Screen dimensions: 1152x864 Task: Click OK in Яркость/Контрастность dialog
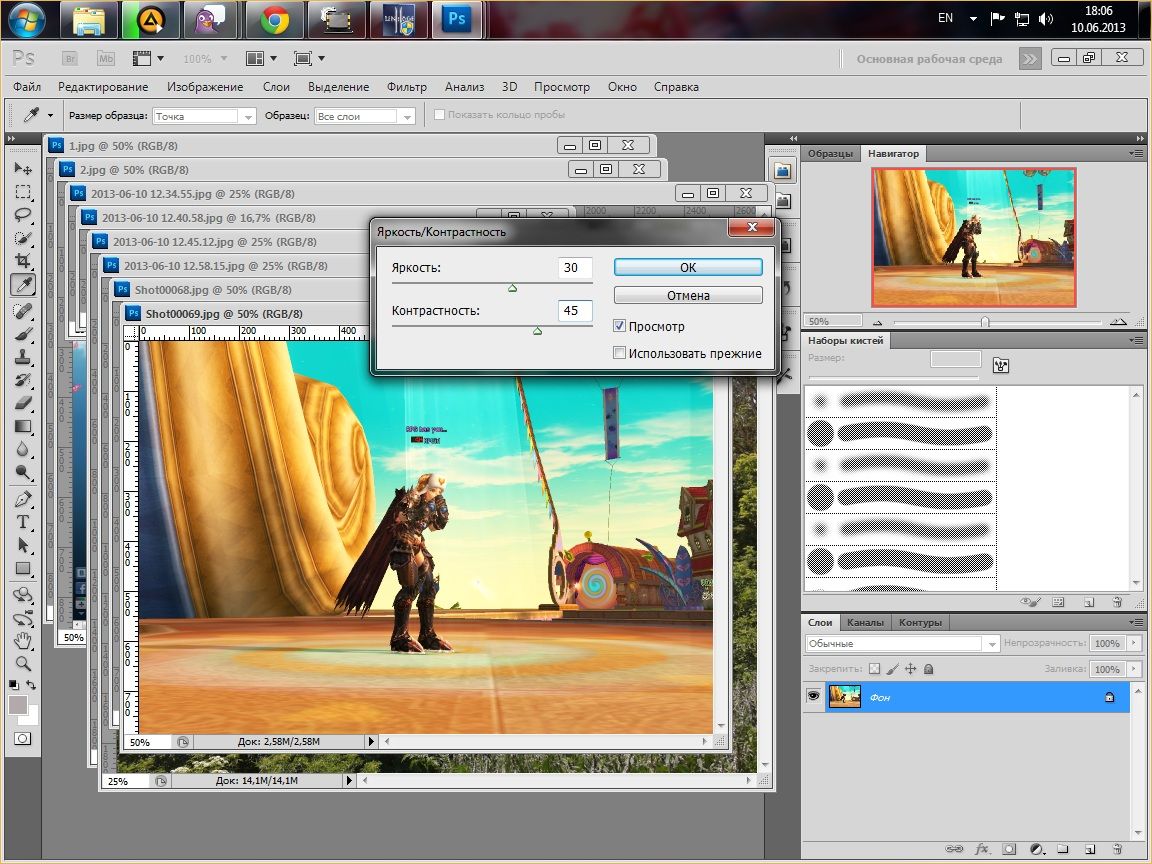(x=688, y=267)
